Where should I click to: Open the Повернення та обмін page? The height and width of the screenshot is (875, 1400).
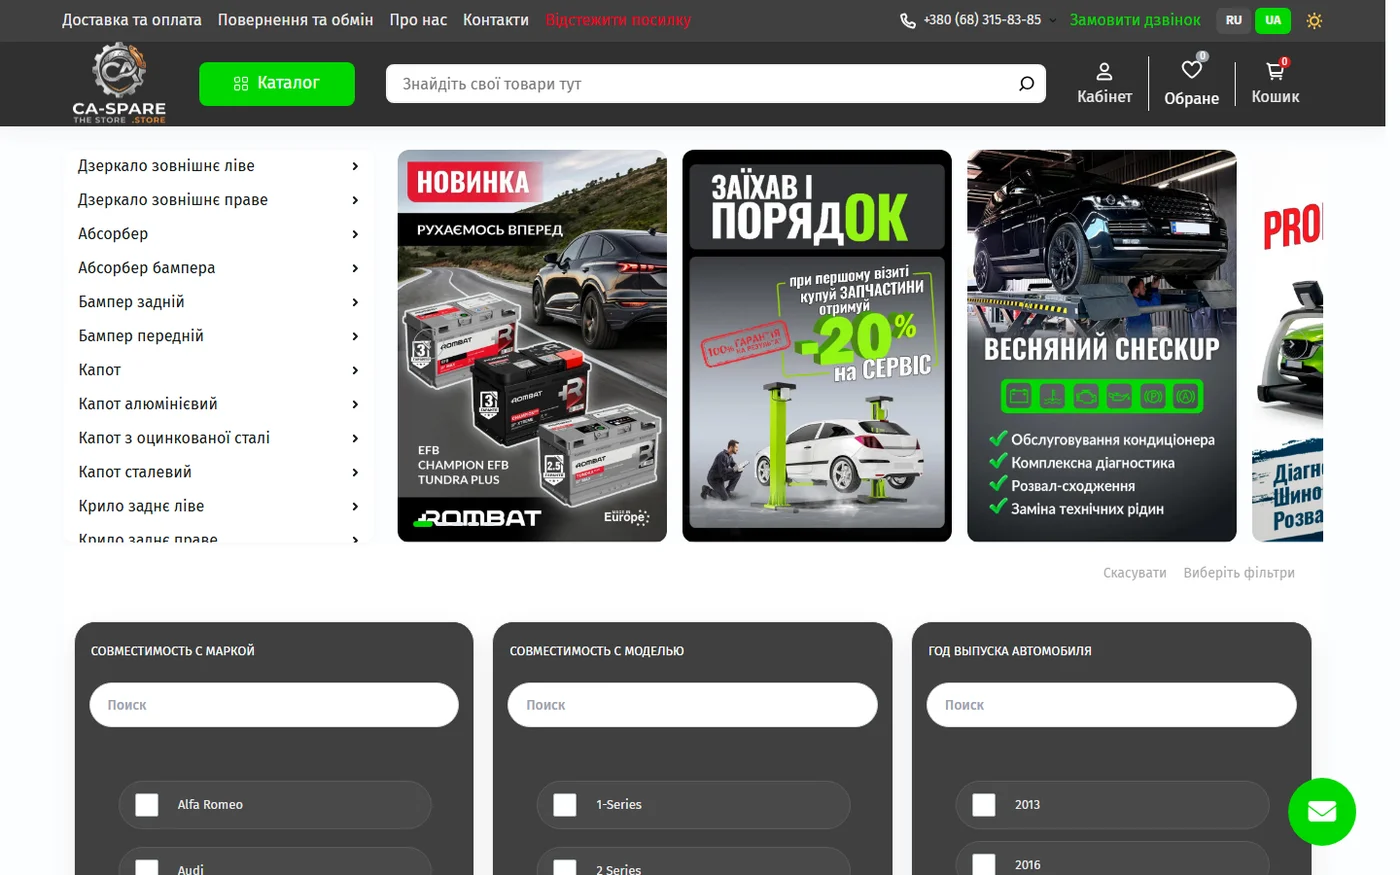click(x=296, y=20)
